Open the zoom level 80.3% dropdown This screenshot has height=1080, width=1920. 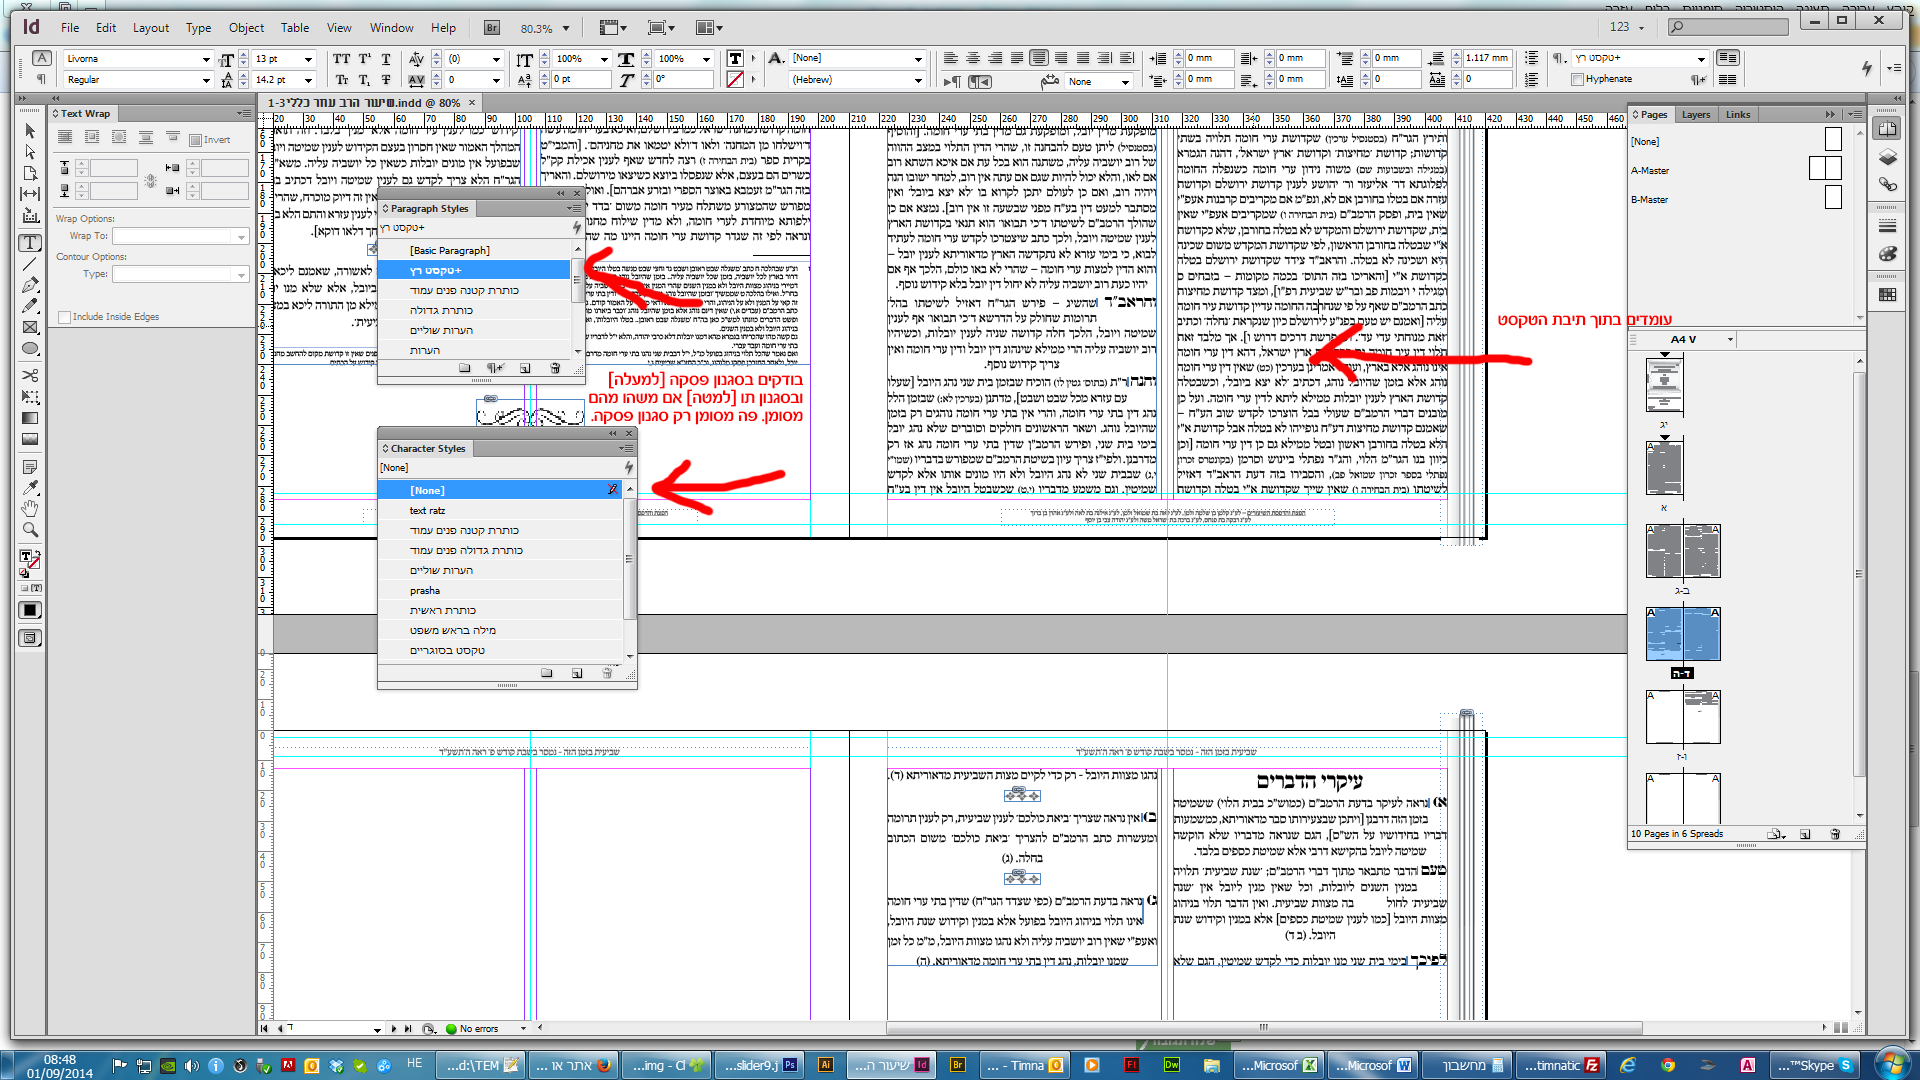tap(566, 28)
